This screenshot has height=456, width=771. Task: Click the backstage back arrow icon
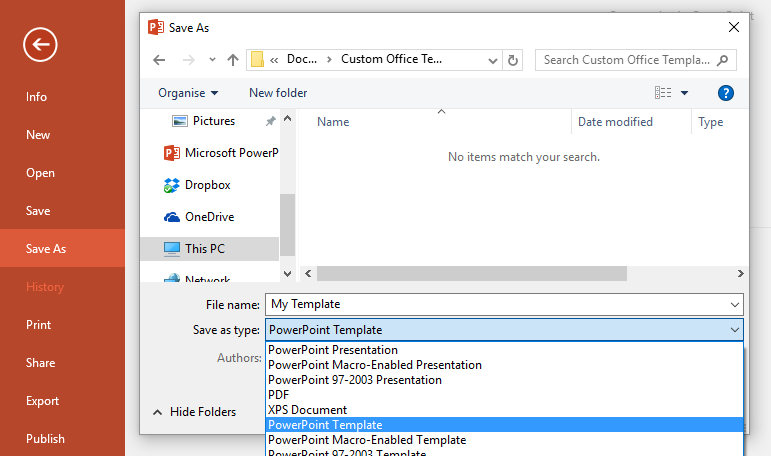pos(40,44)
